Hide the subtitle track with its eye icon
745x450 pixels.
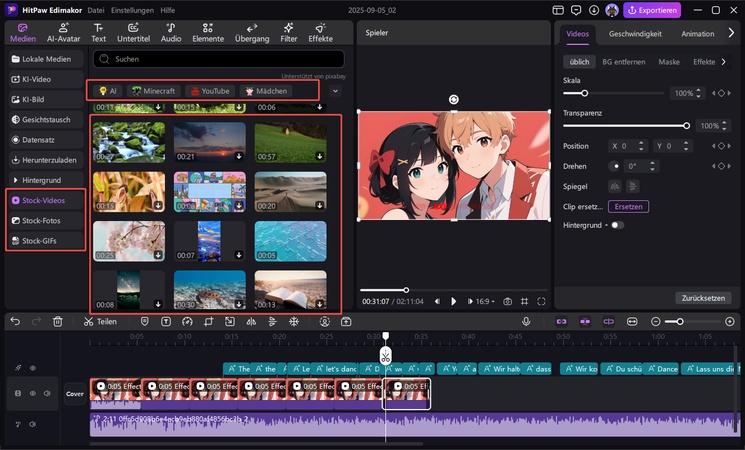(x=33, y=368)
